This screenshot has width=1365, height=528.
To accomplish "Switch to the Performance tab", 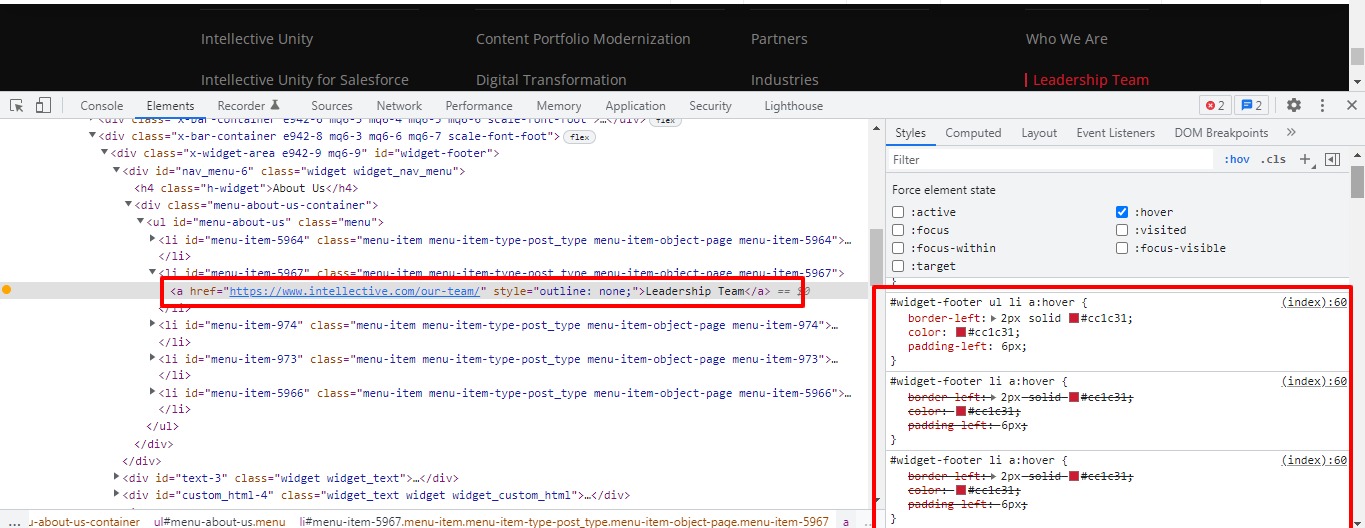I will 479,106.
